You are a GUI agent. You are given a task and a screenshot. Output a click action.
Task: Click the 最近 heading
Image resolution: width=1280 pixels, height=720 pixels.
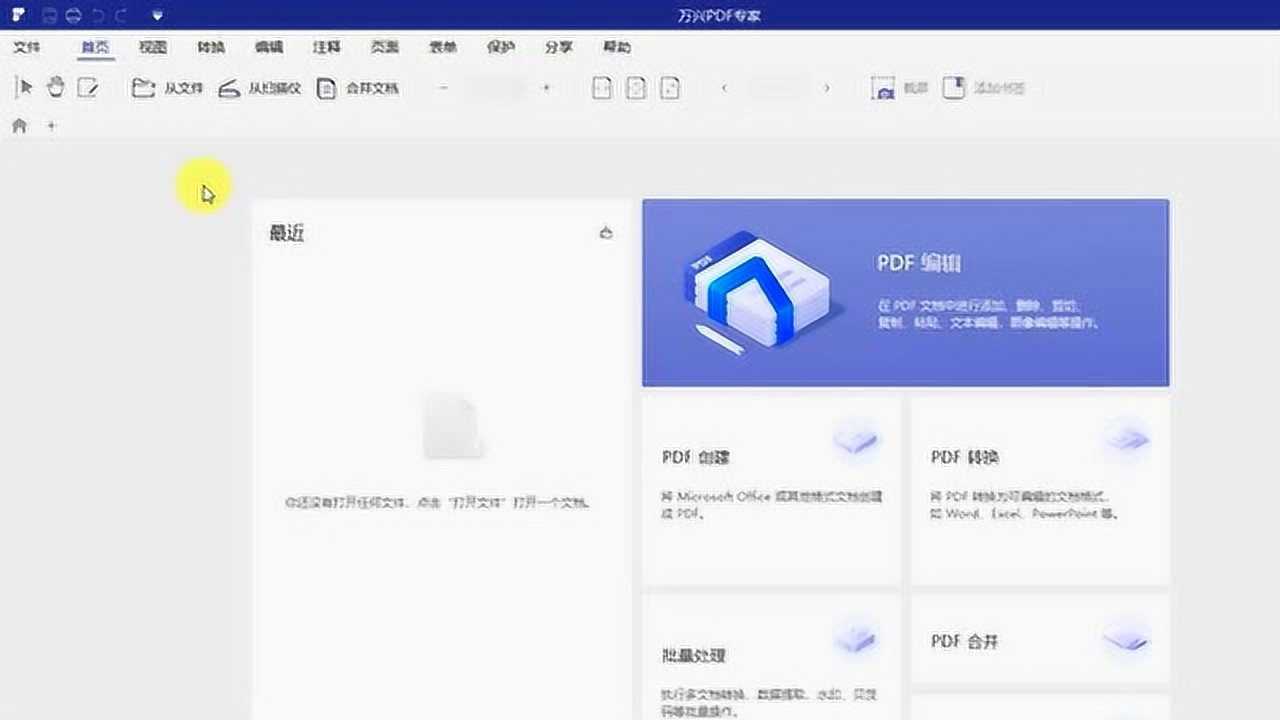pyautogui.click(x=287, y=233)
